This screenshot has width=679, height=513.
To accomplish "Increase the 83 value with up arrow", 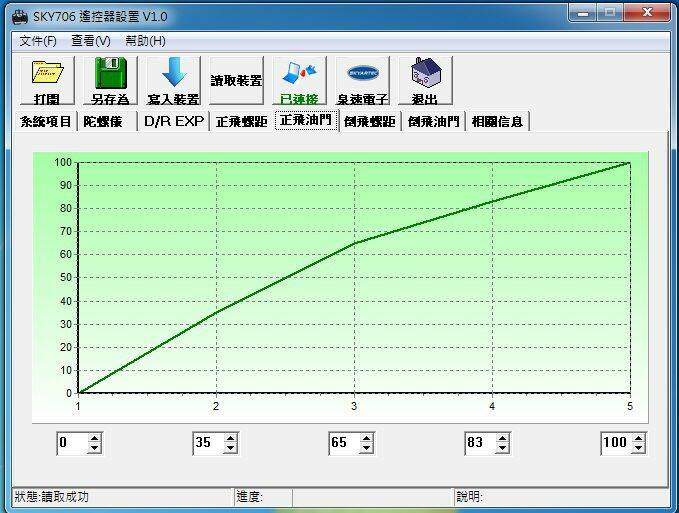I will (x=502, y=438).
